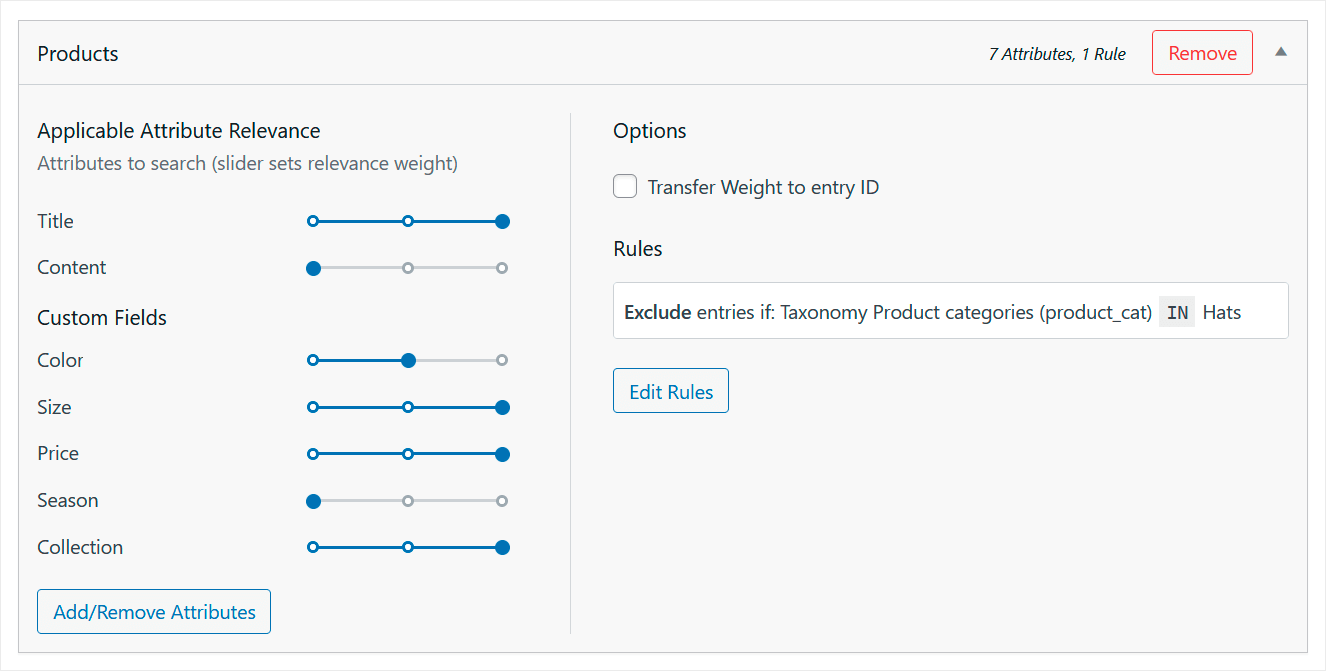This screenshot has width=1326, height=671.
Task: Collapse the Products panel with the triangle arrow
Action: pos(1281,52)
